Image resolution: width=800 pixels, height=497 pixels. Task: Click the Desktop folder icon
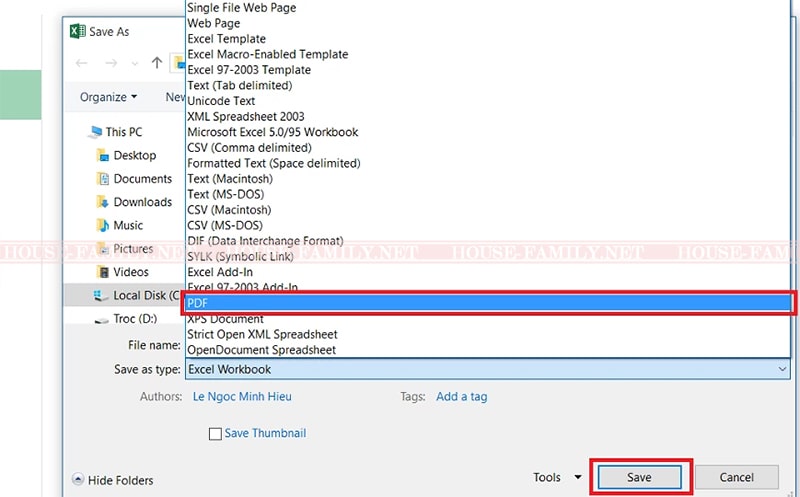pos(103,155)
